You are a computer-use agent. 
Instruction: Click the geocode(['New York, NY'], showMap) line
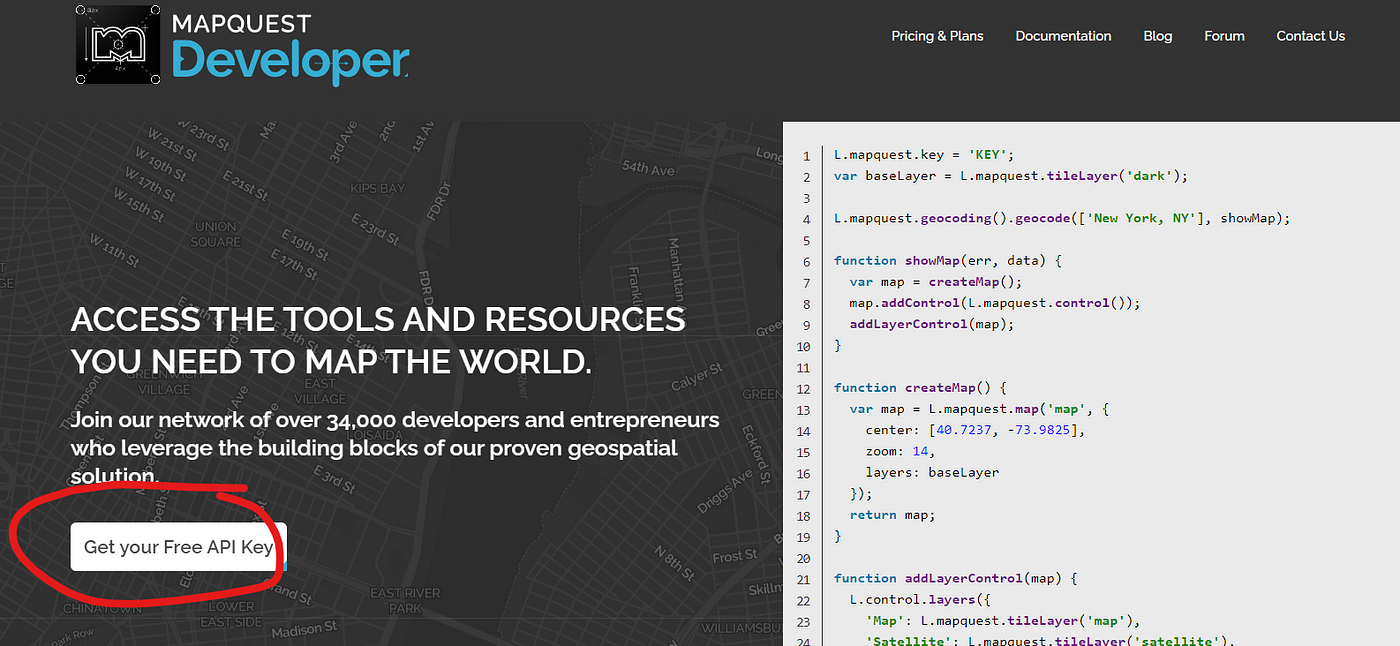point(1062,218)
